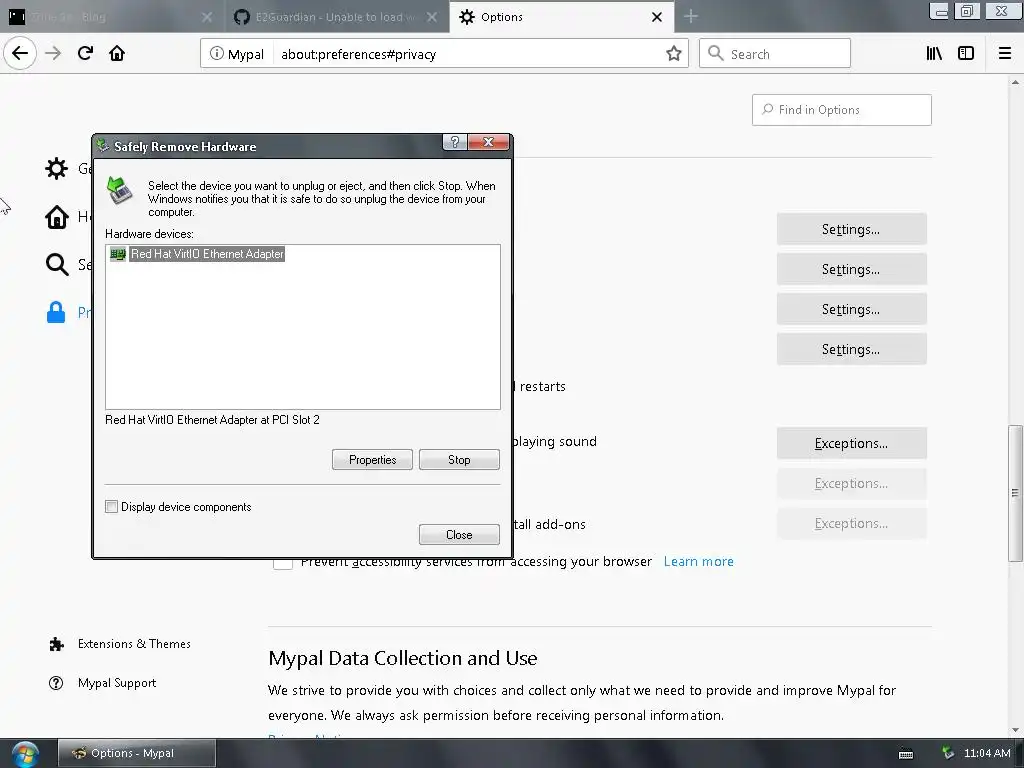Image resolution: width=1024 pixels, height=768 pixels.
Task: Open a new tab with plus
Action: [x=691, y=17]
